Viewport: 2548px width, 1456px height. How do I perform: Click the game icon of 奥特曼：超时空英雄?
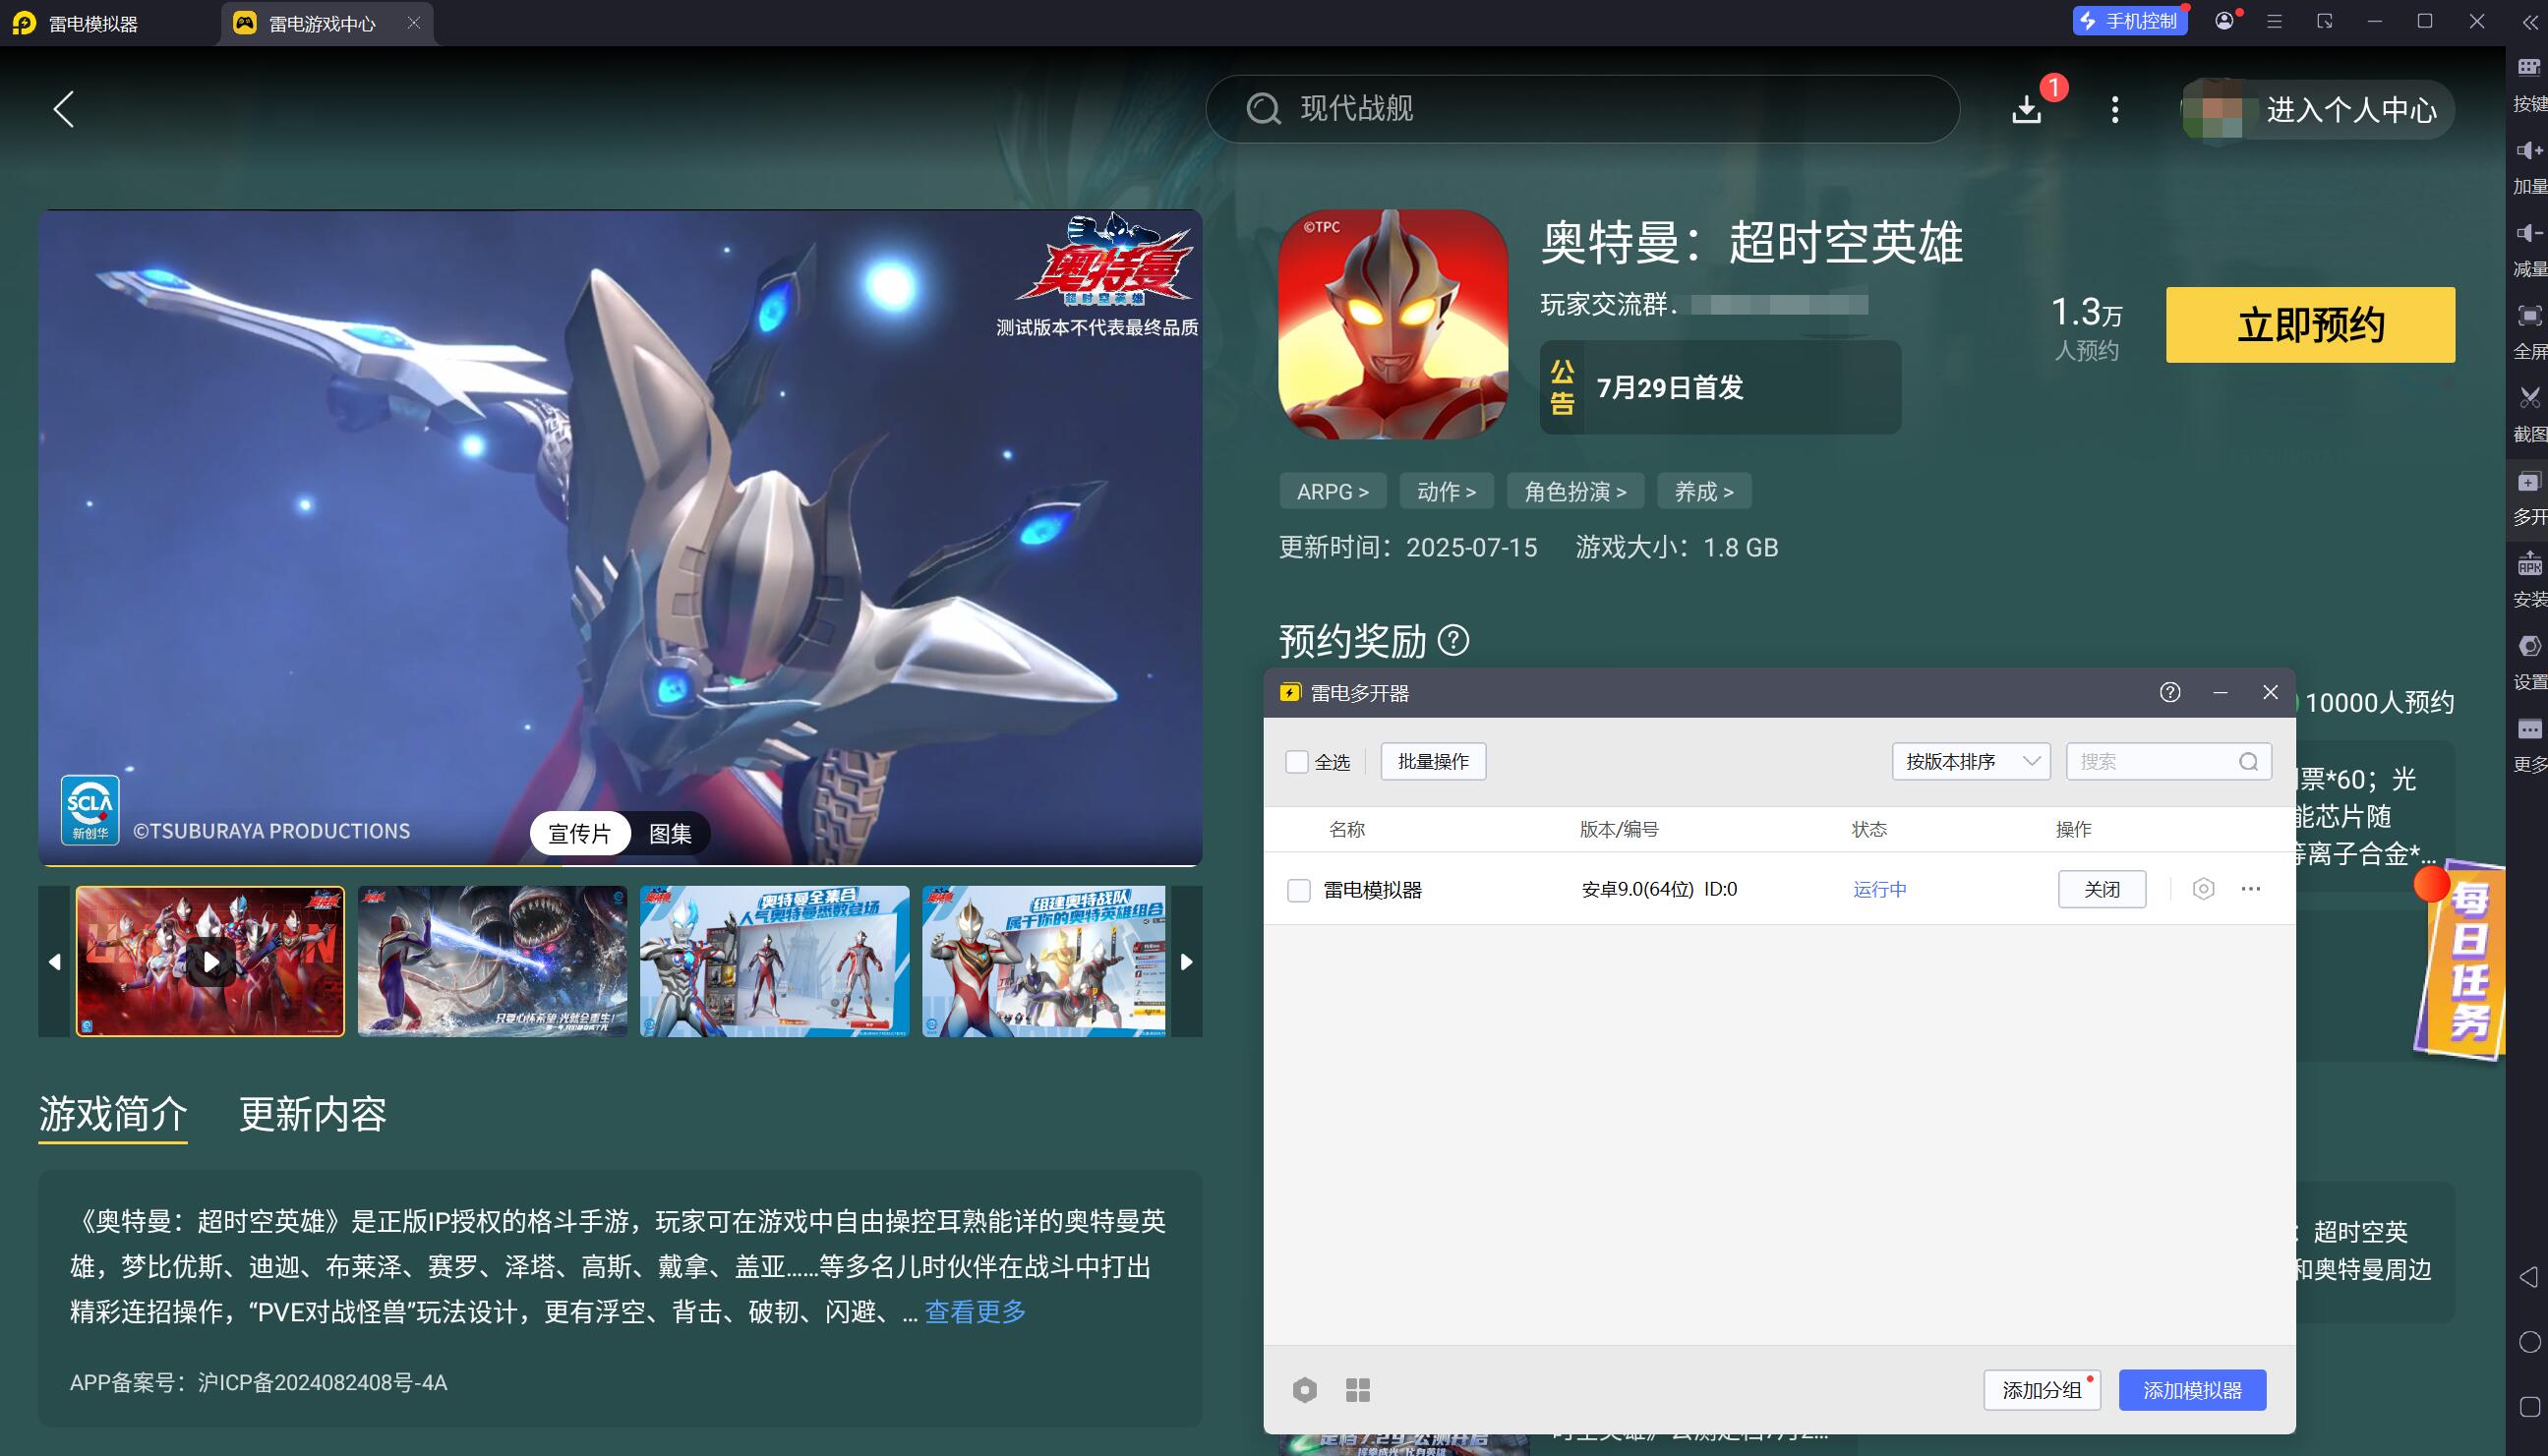tap(1393, 324)
